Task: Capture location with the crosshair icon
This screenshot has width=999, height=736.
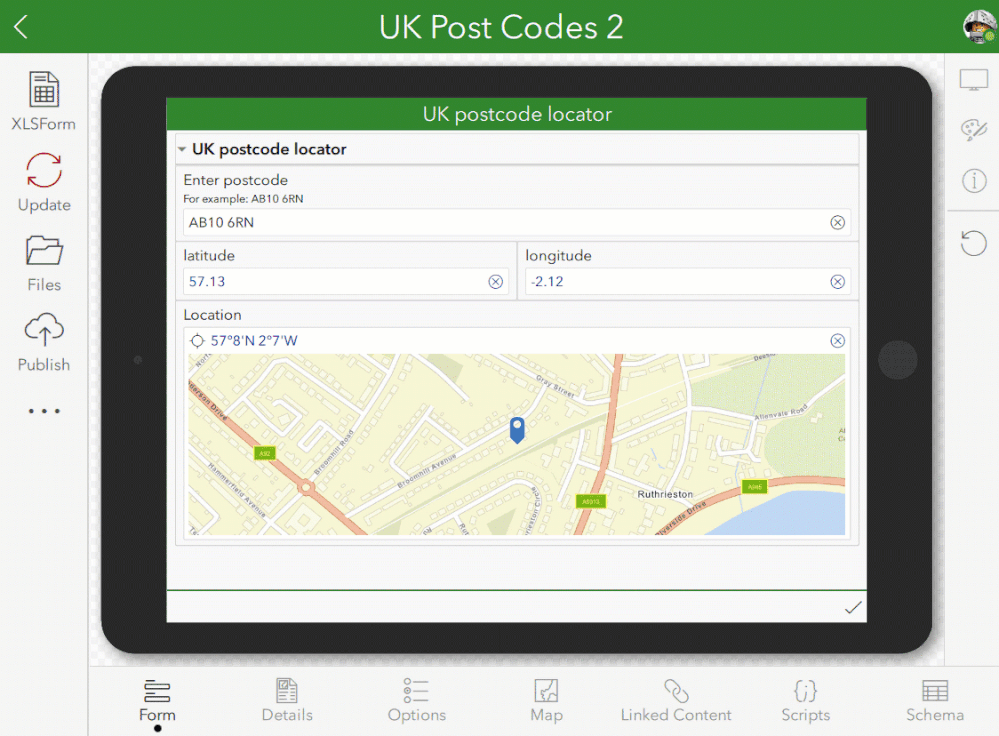Action: (197, 341)
